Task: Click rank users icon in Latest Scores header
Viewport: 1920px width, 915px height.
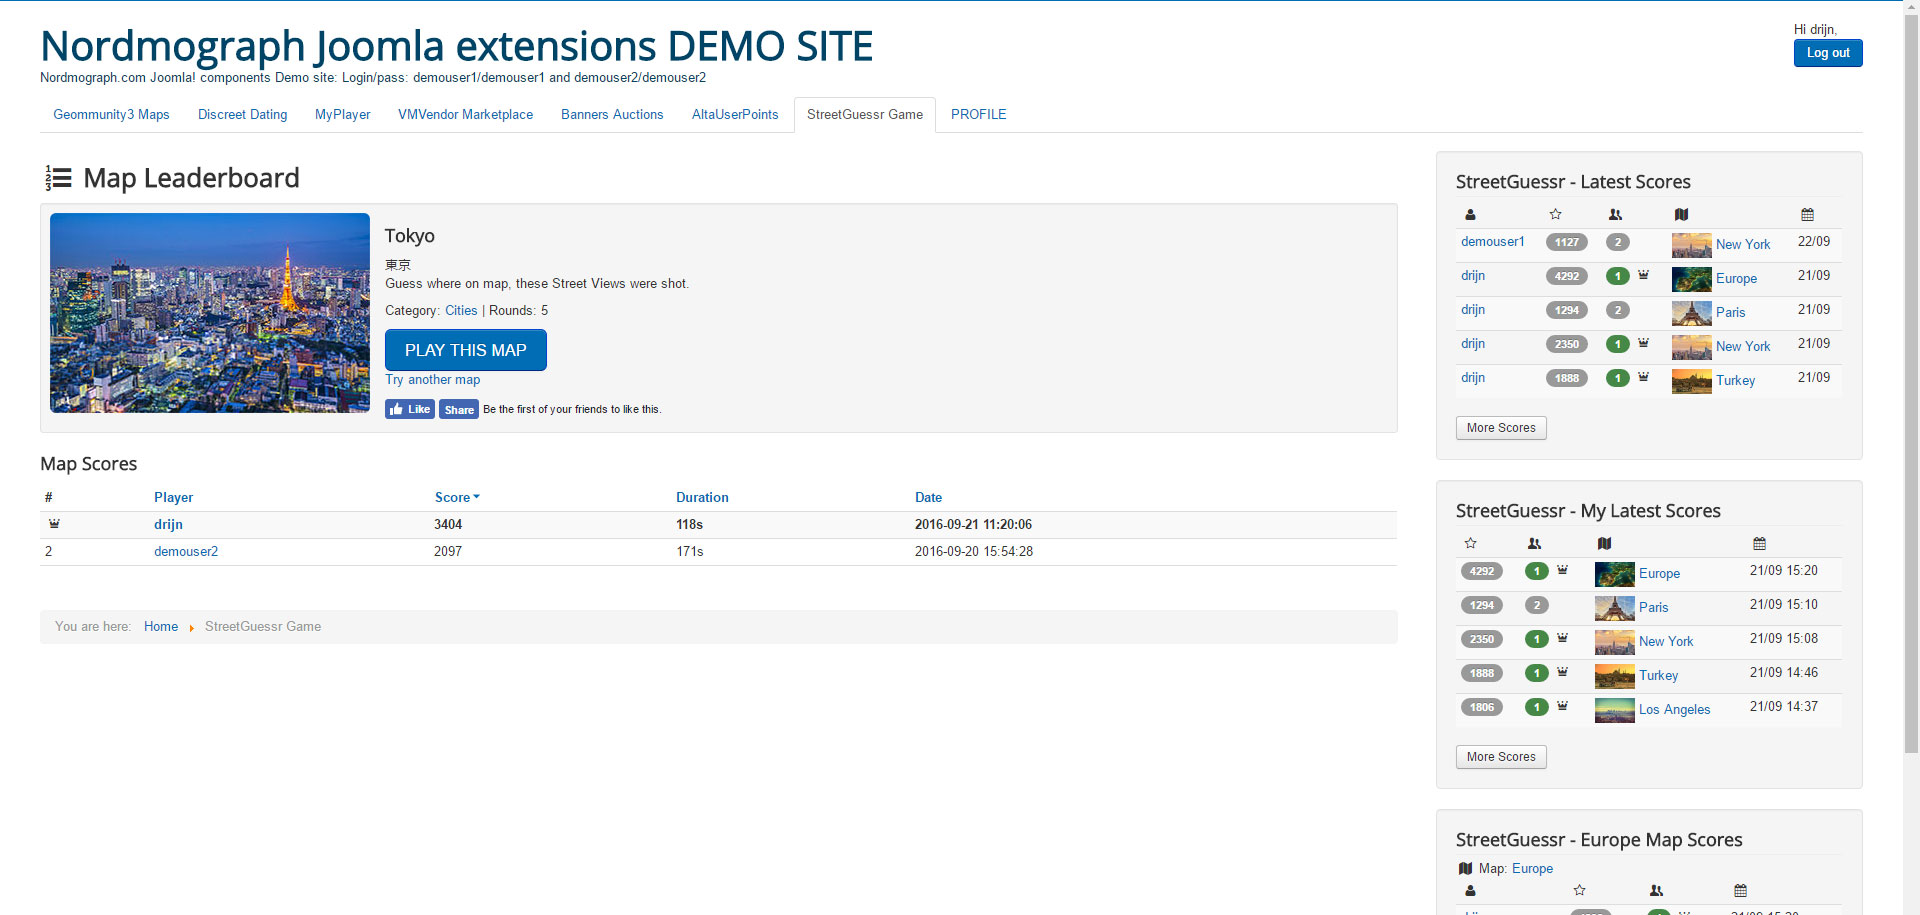Action: [1615, 215]
